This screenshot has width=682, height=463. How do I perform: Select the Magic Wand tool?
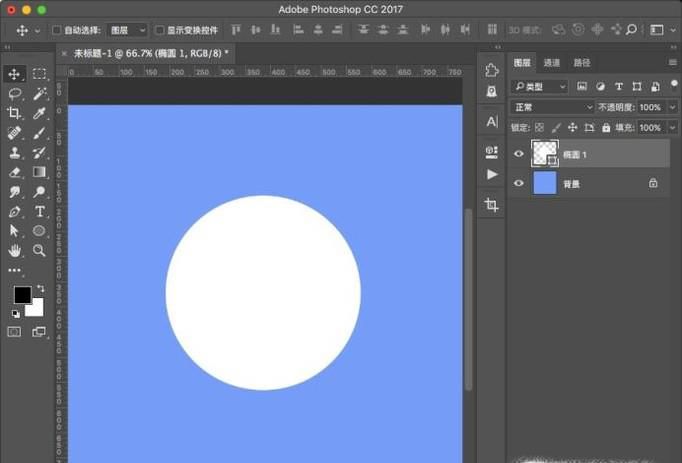click(x=40, y=93)
